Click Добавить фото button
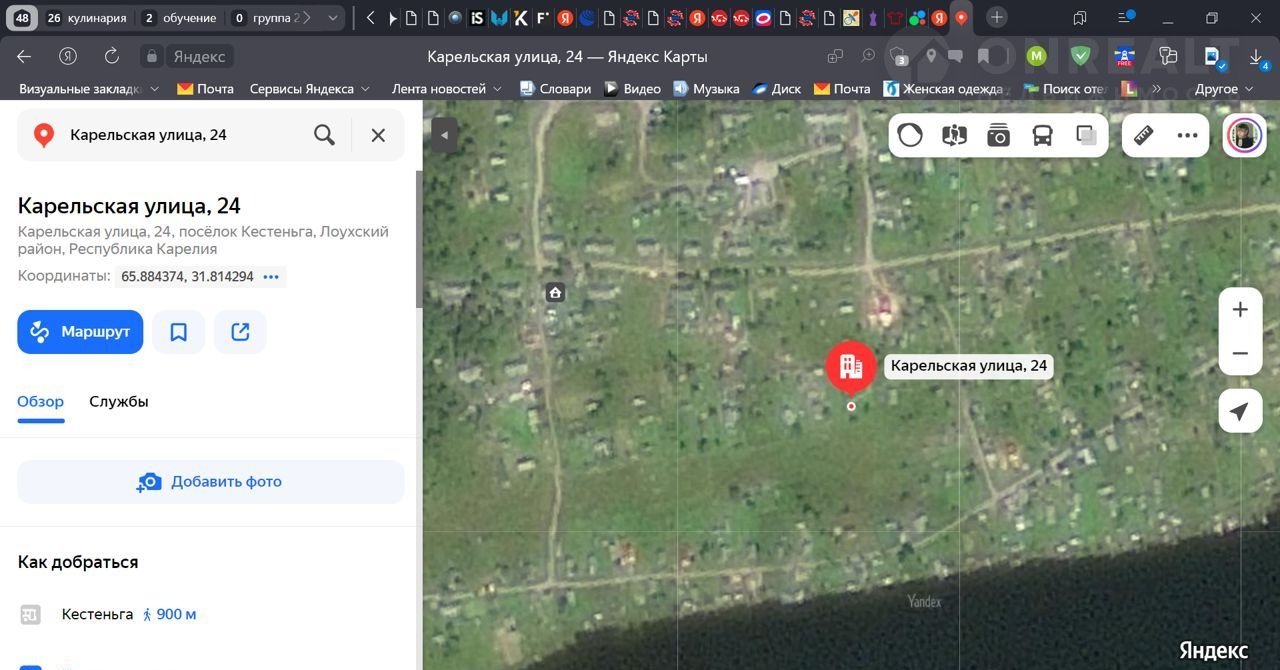 211,482
